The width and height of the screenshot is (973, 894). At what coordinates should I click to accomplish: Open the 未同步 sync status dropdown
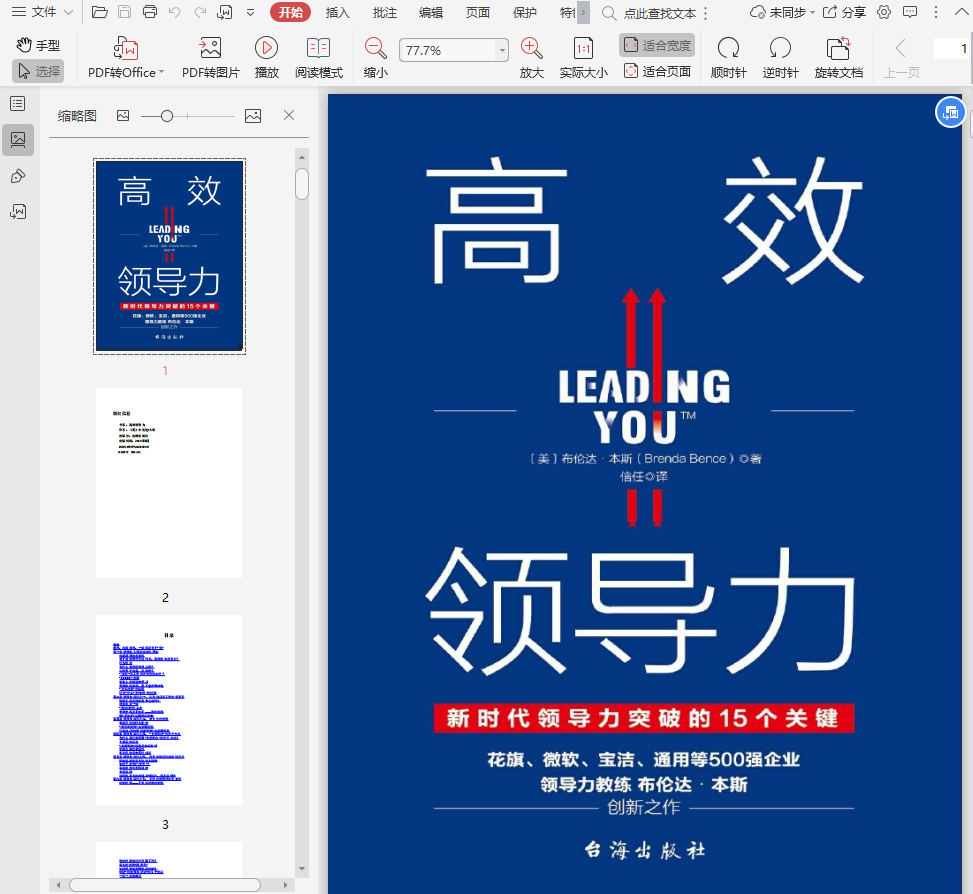(x=782, y=12)
